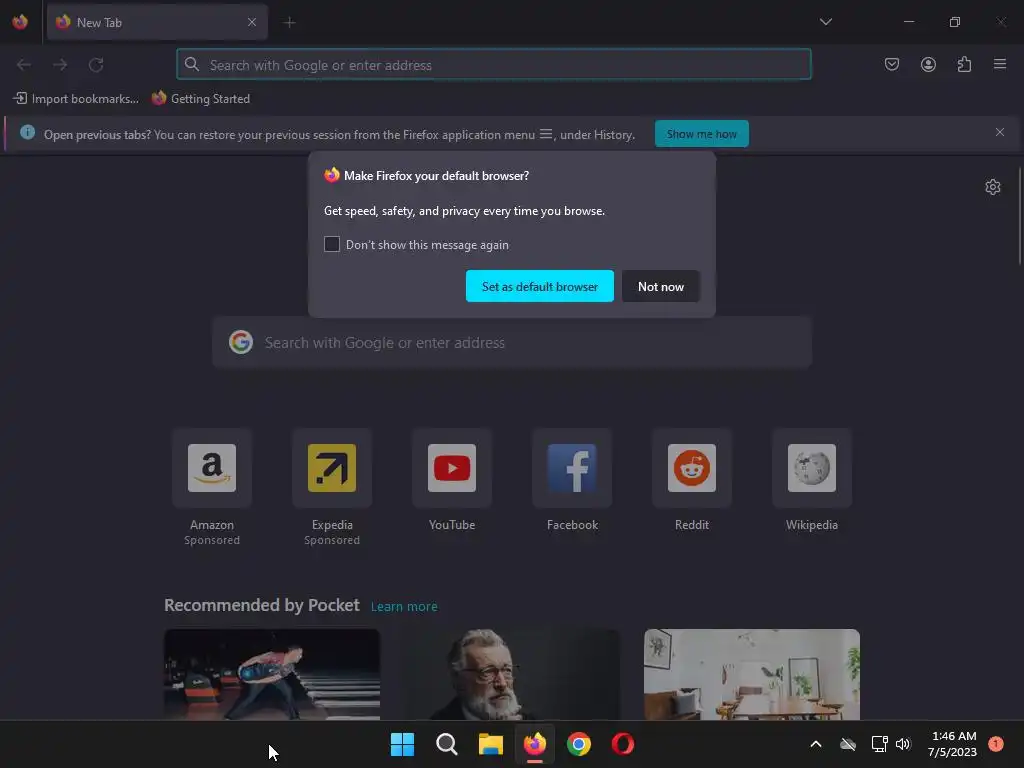Viewport: 1024px width, 768px height.
Task: Focus the top address bar field
Action: point(494,65)
